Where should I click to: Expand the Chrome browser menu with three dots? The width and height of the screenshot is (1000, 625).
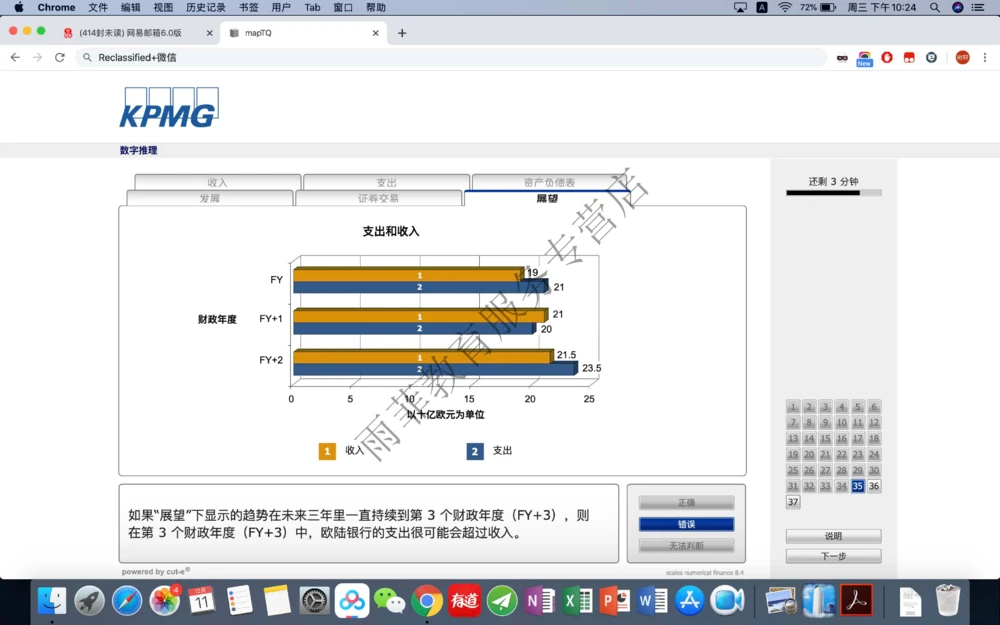(x=985, y=58)
